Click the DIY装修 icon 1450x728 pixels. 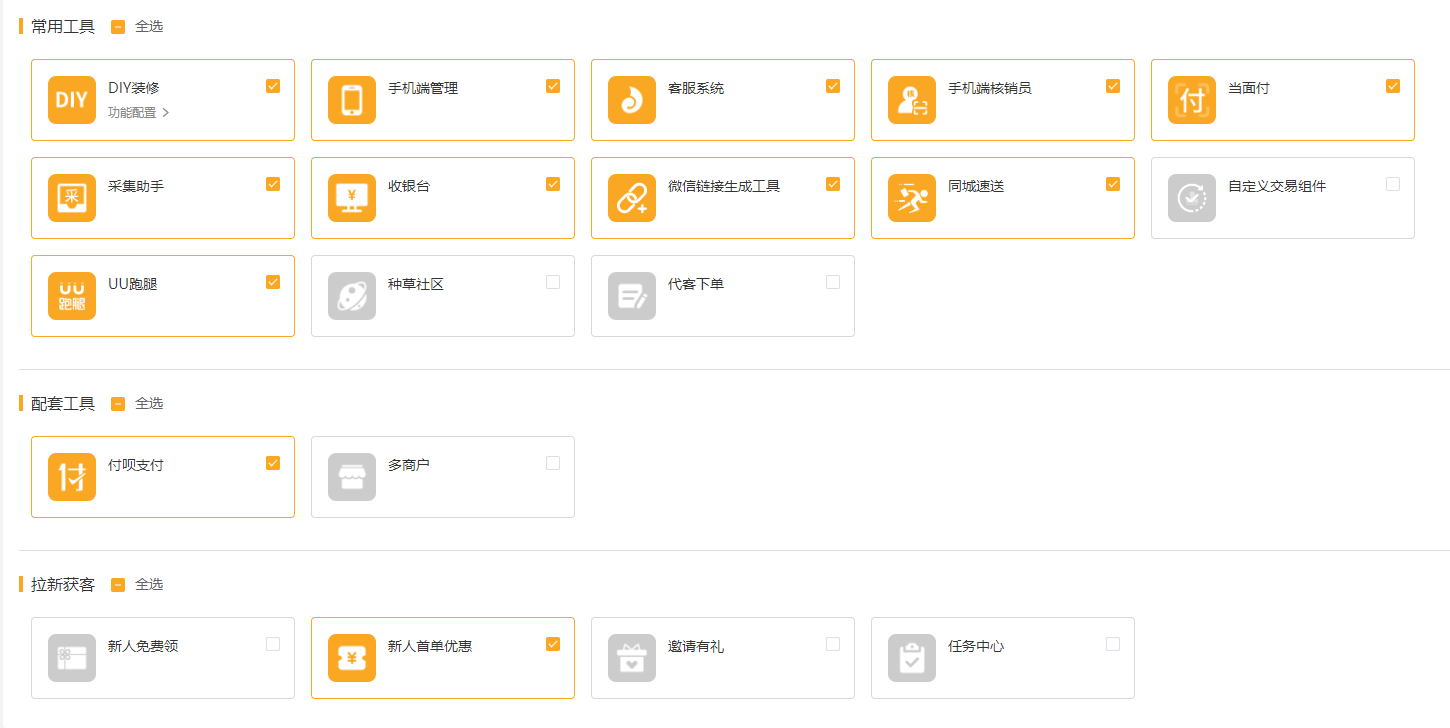click(x=72, y=100)
